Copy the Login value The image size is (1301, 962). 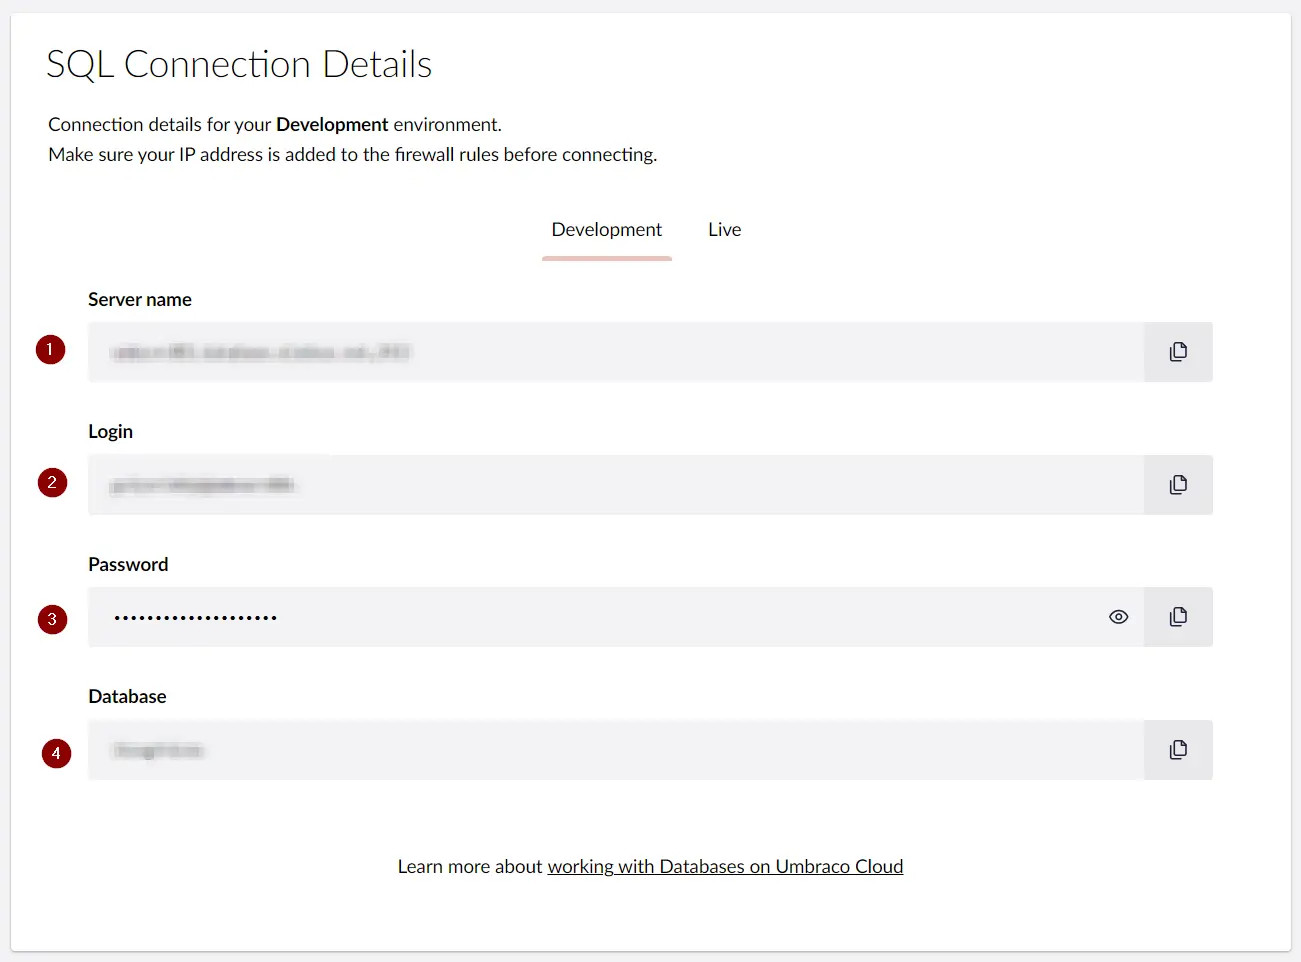1178,485
